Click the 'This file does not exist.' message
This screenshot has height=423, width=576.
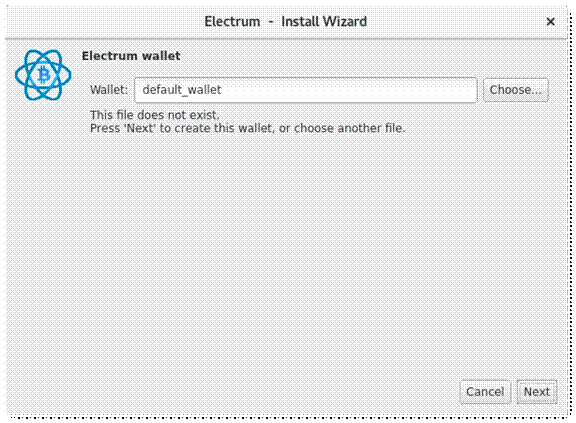[155, 115]
